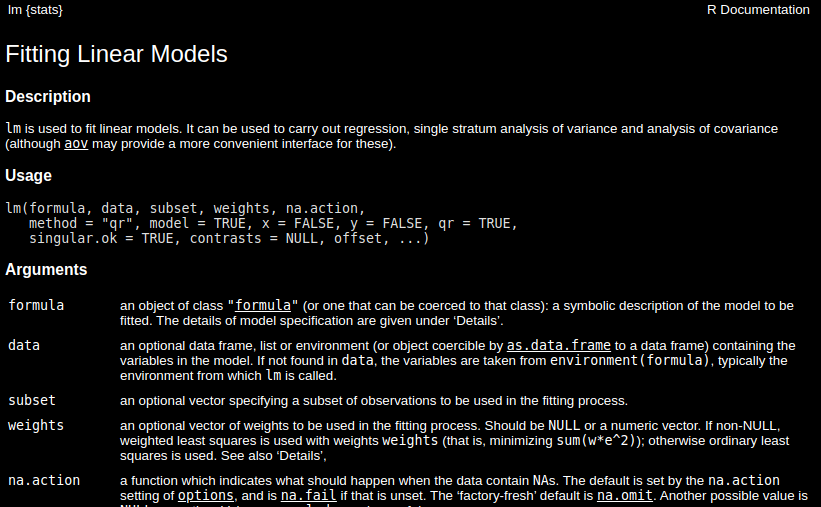Screen dimensions: 821x507
Task: Open the aov help link
Action: (x=76, y=144)
